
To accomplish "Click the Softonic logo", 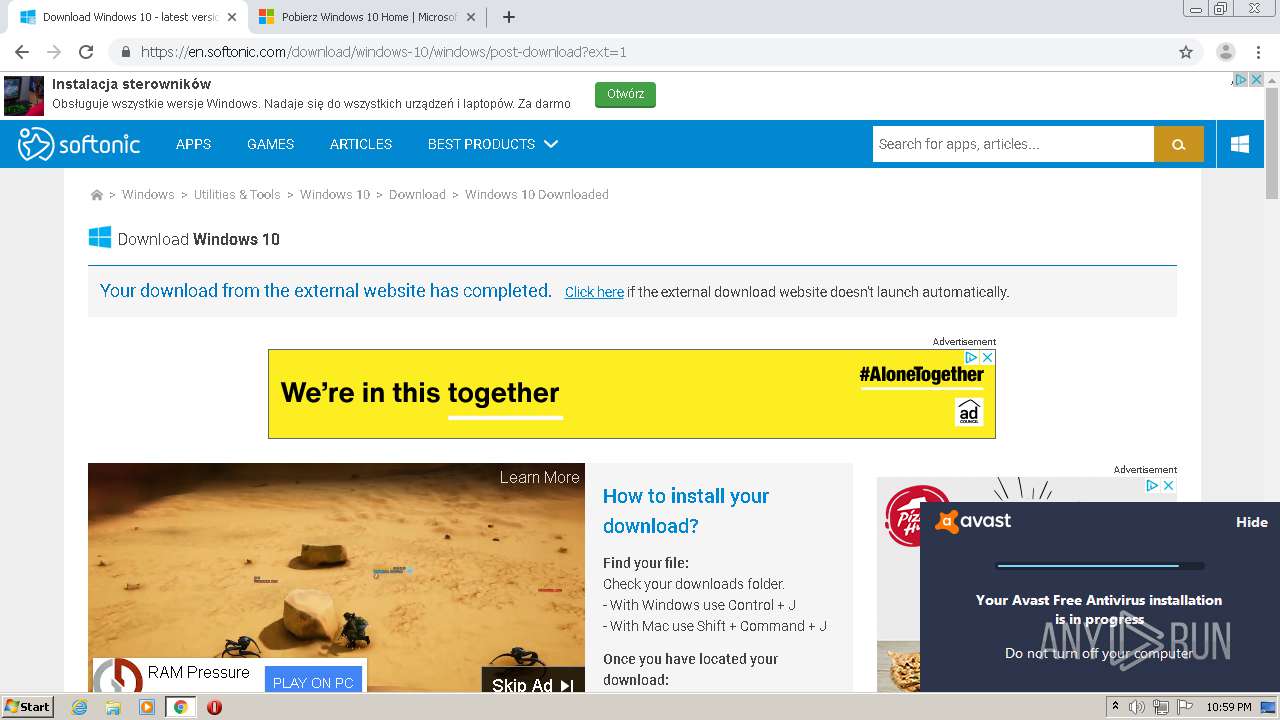I will point(79,144).
